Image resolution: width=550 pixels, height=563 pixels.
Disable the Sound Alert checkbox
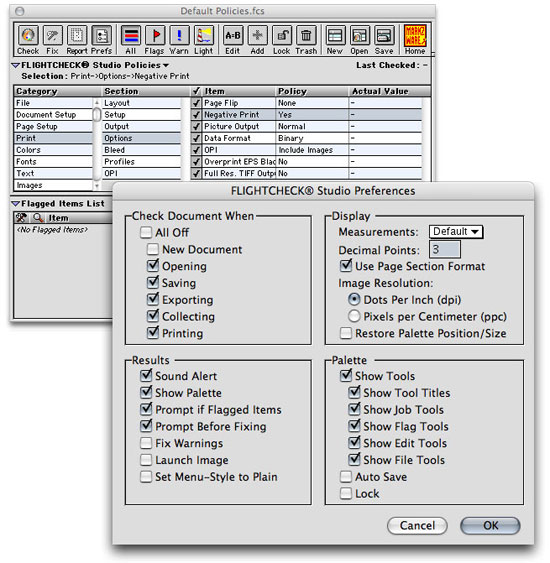click(146, 376)
